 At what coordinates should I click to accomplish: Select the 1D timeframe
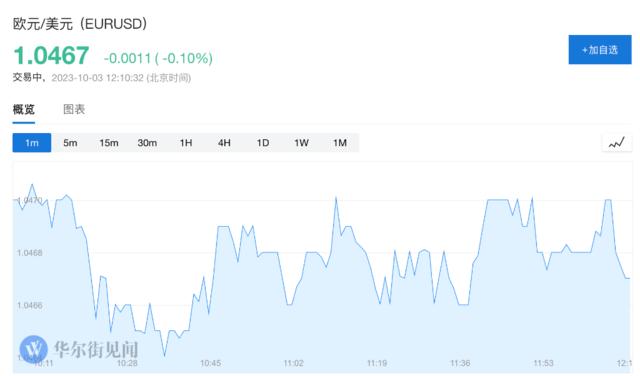(x=263, y=143)
